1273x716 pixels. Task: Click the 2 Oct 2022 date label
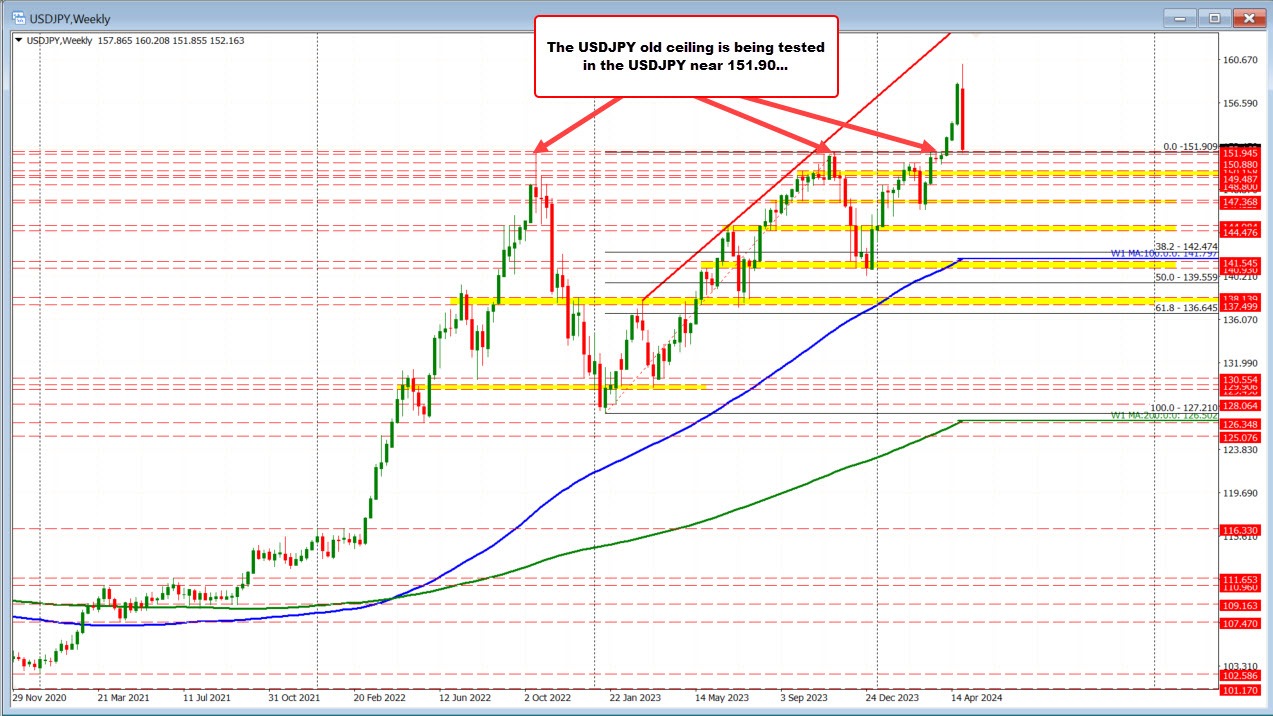547,697
